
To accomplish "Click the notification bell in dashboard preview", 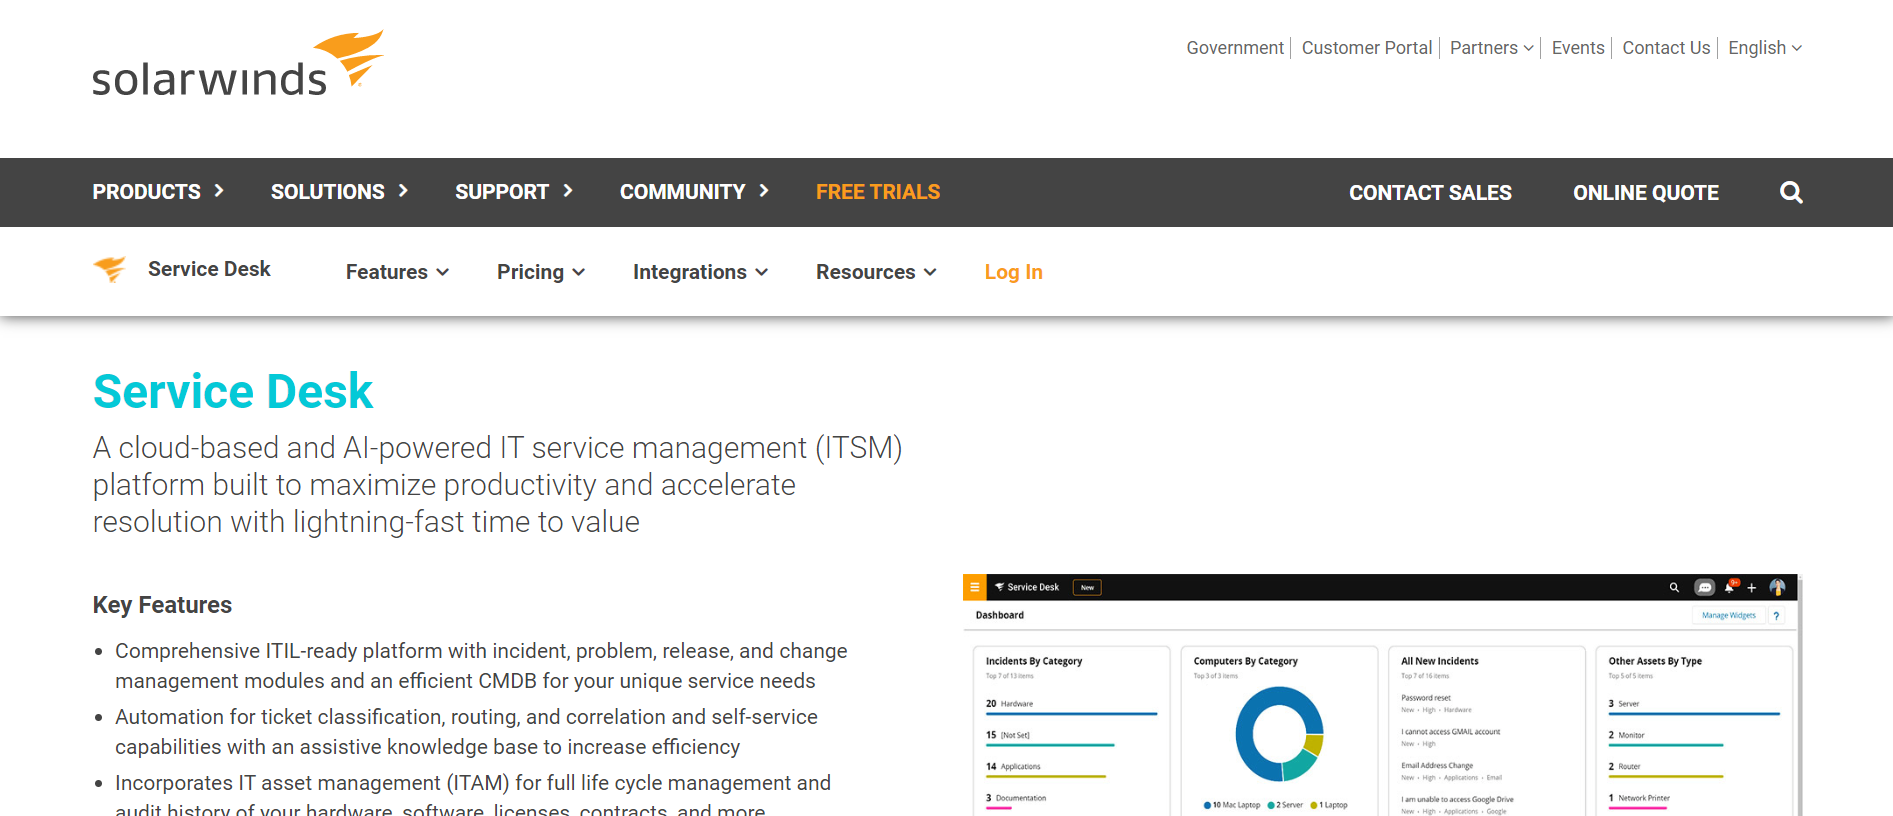I will (x=1730, y=586).
